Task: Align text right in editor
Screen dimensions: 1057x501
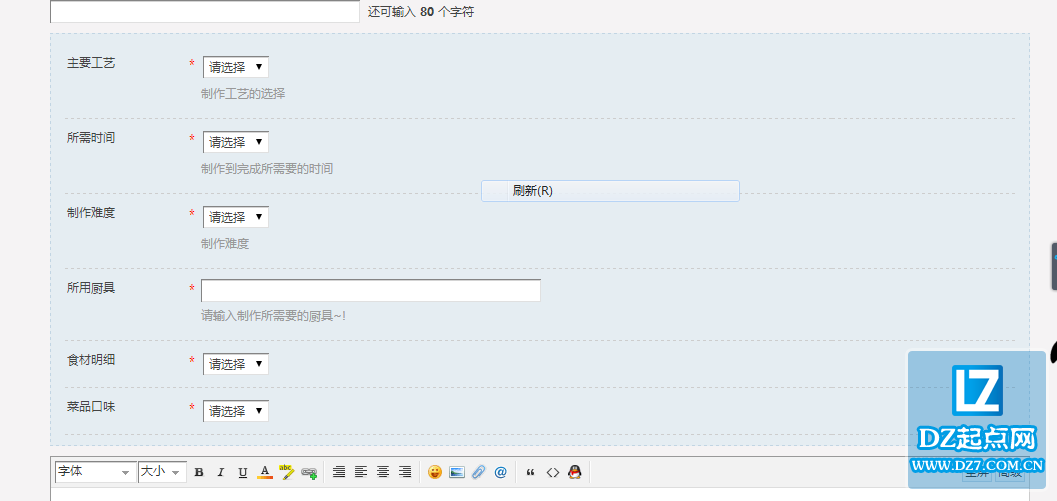Action: pos(405,472)
